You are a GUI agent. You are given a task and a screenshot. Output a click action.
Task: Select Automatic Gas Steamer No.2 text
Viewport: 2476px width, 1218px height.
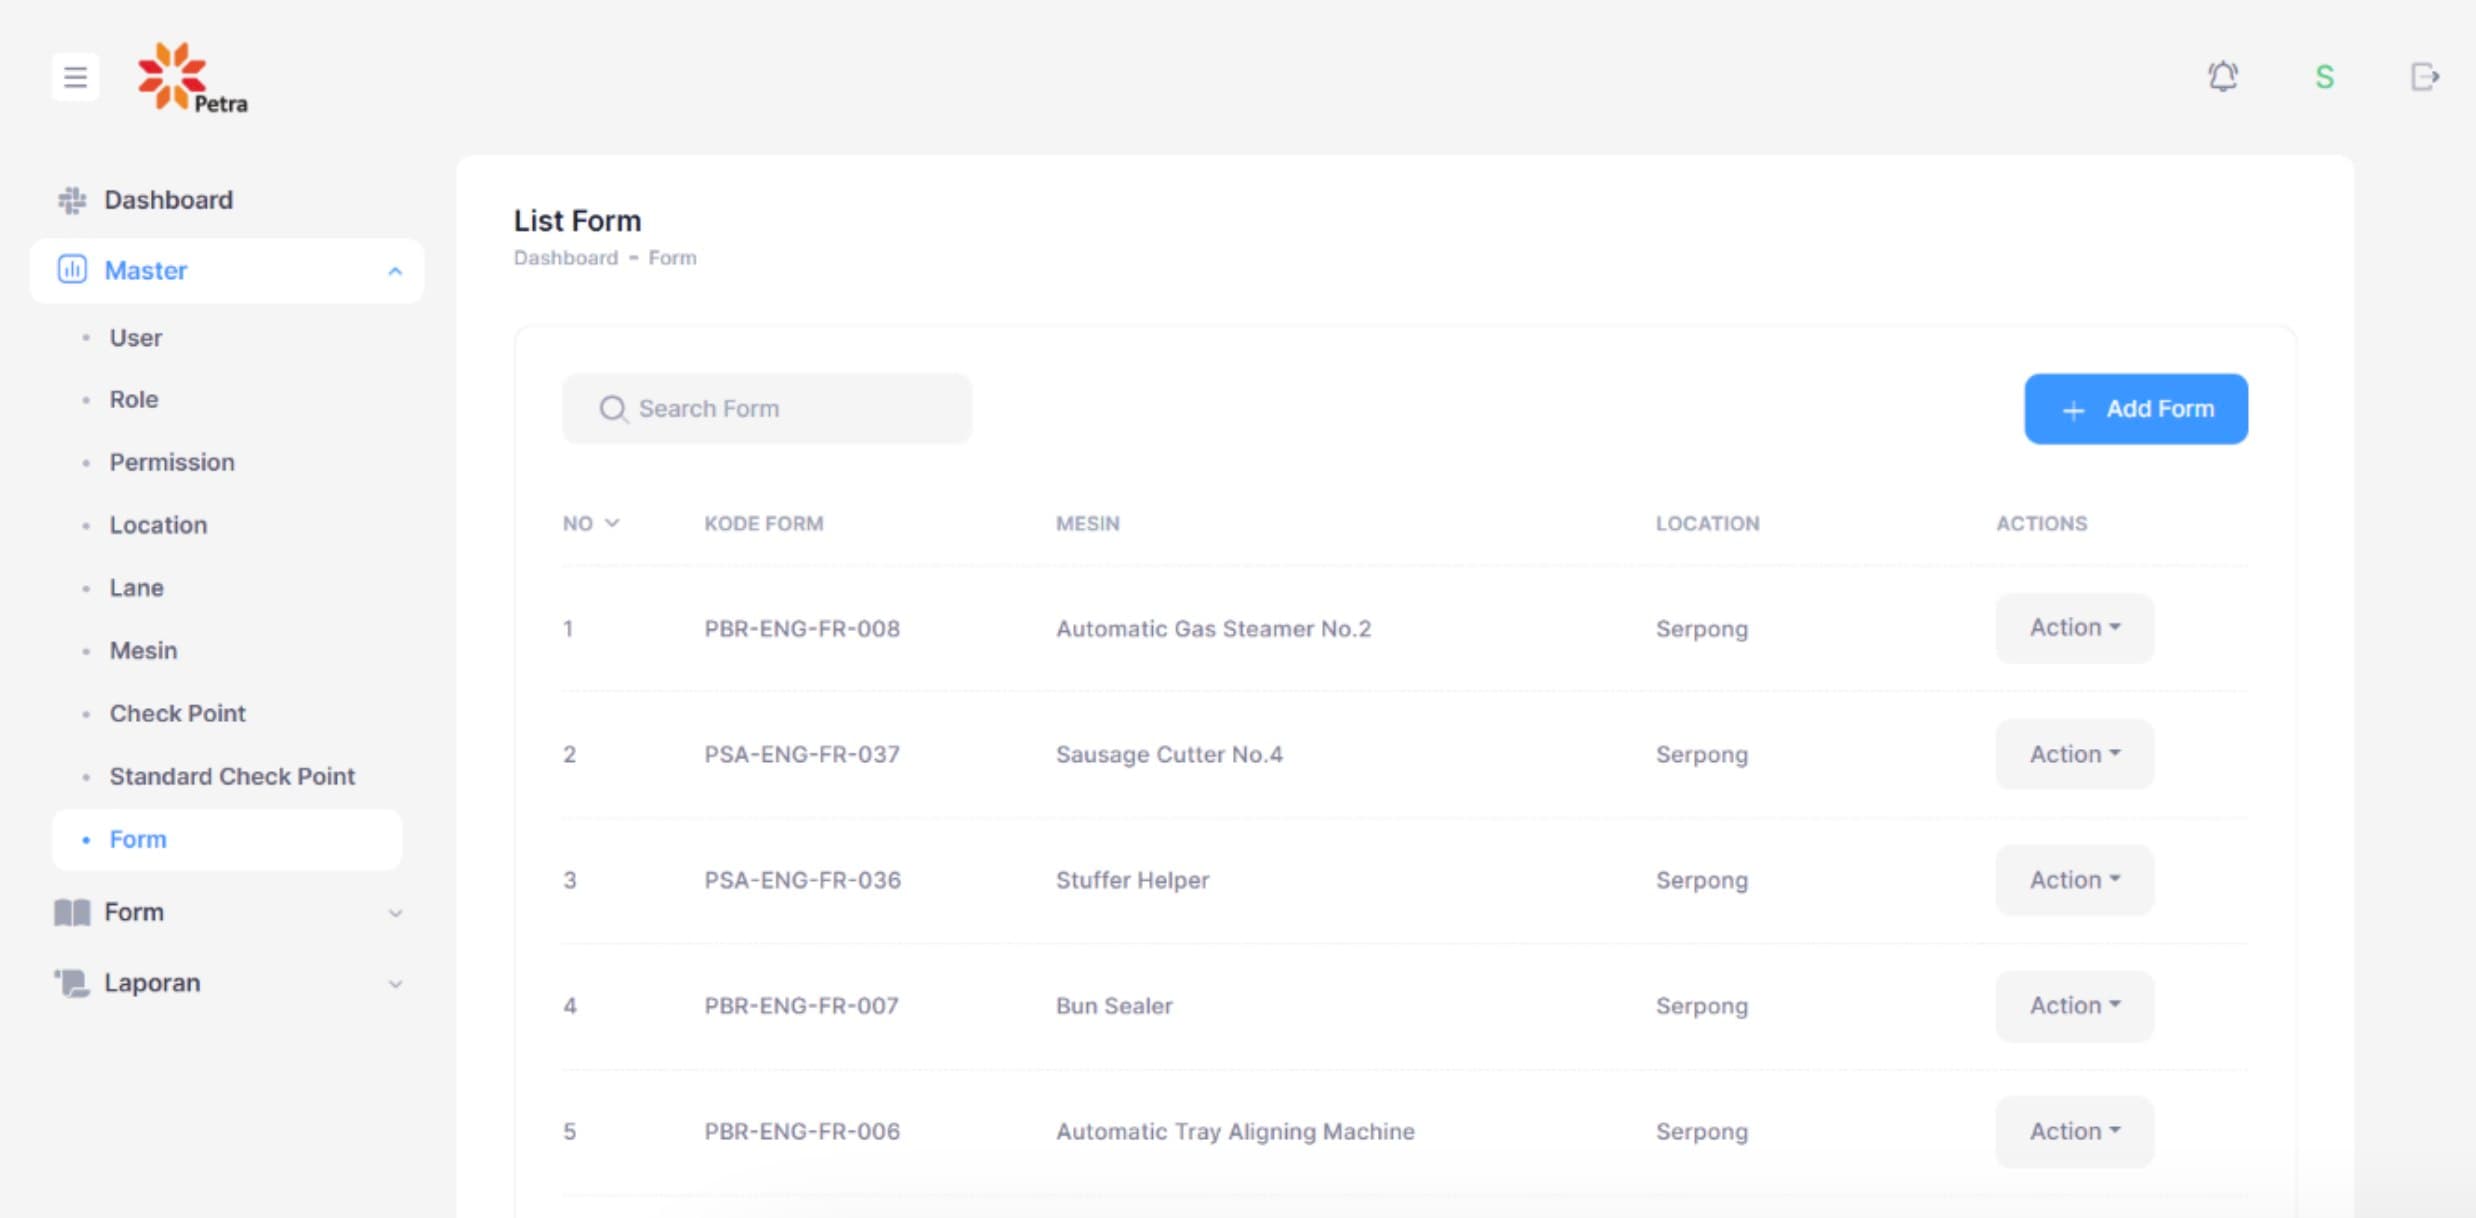pos(1213,629)
